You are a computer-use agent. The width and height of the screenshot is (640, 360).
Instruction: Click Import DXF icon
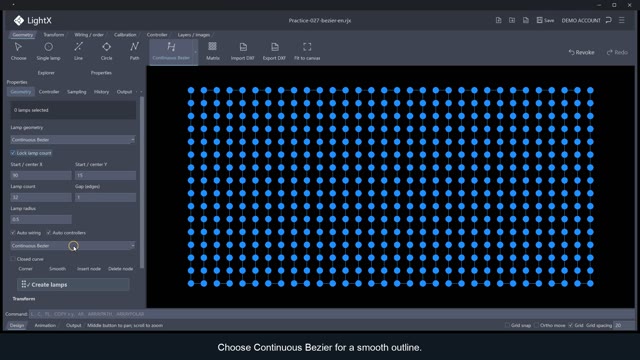coord(242,51)
